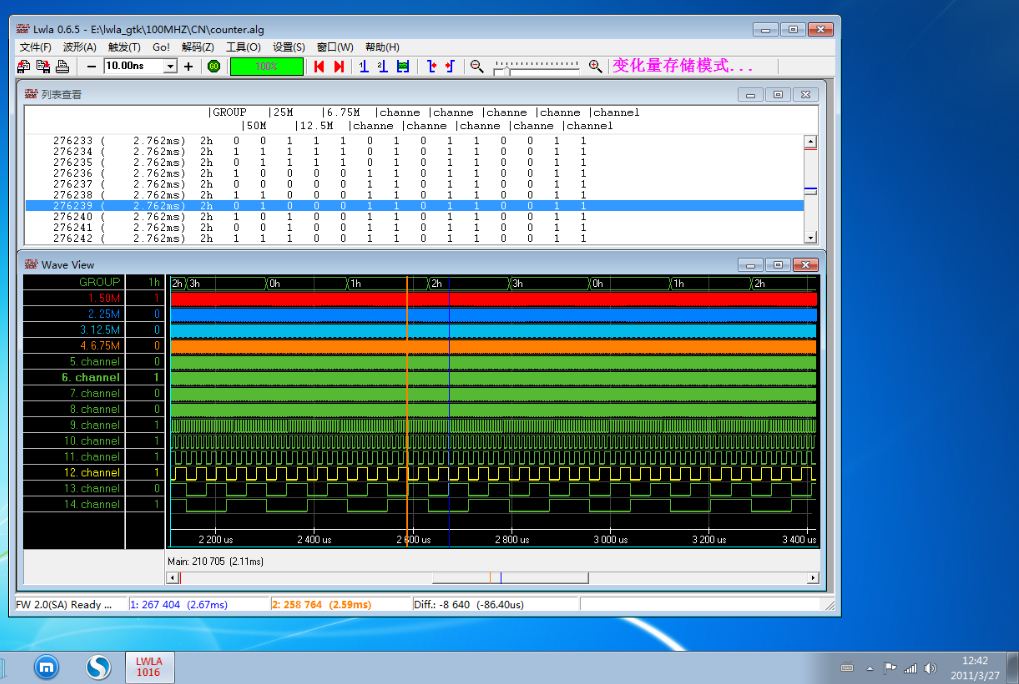Jump to start with red left marker icon
This screenshot has height=684, width=1019.
pyautogui.click(x=319, y=66)
